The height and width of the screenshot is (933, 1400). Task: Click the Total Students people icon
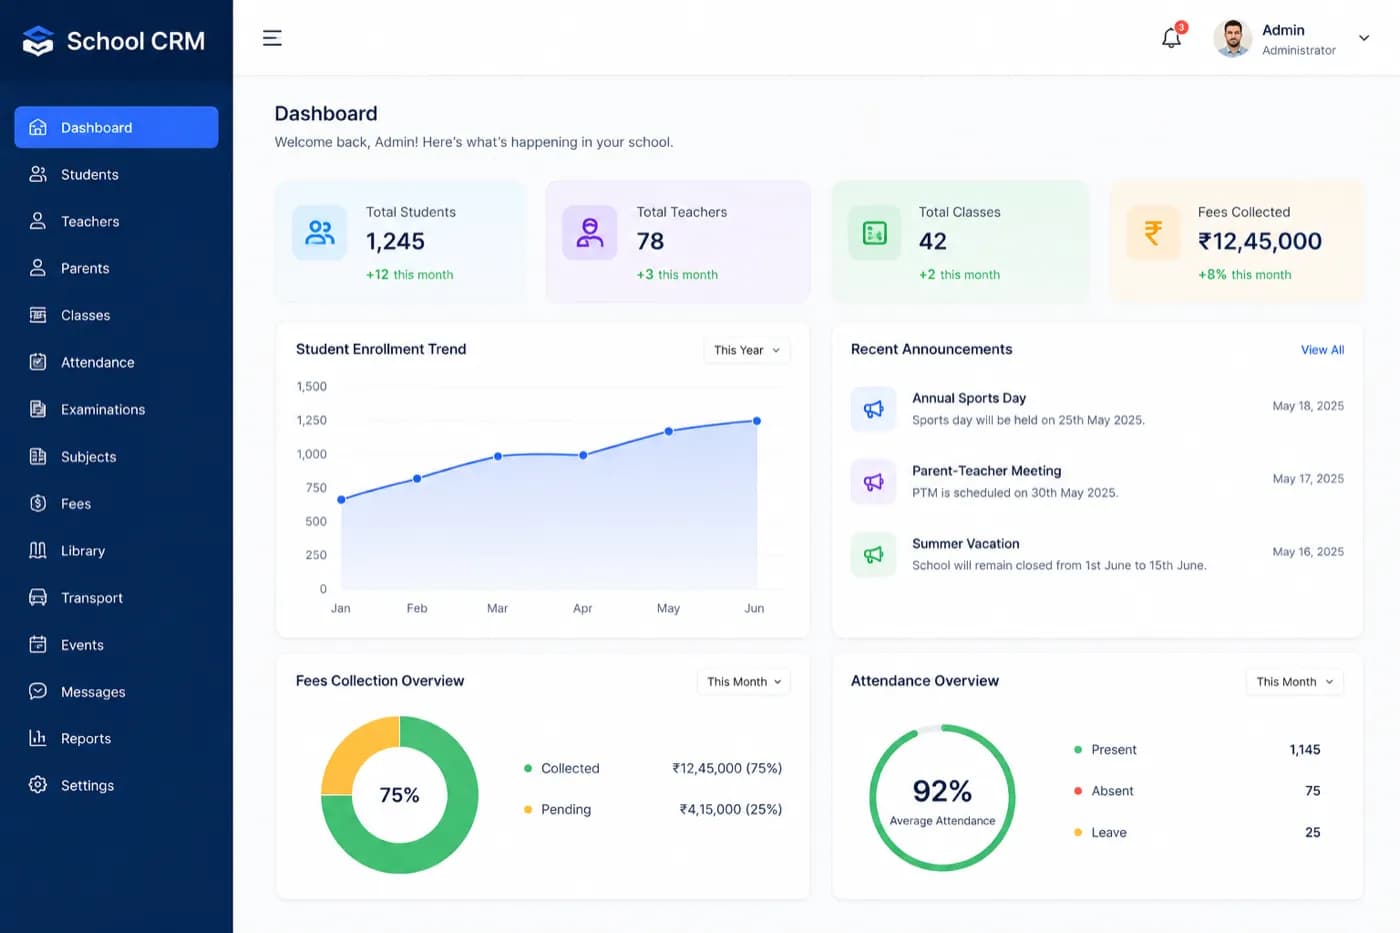(x=320, y=233)
